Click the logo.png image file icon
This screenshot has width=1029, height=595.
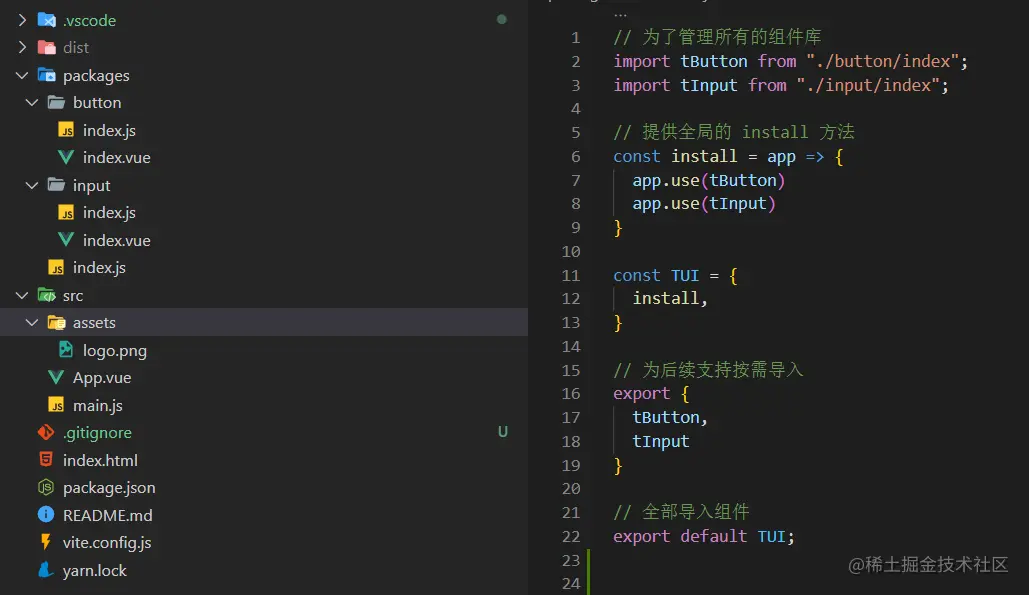pos(66,350)
